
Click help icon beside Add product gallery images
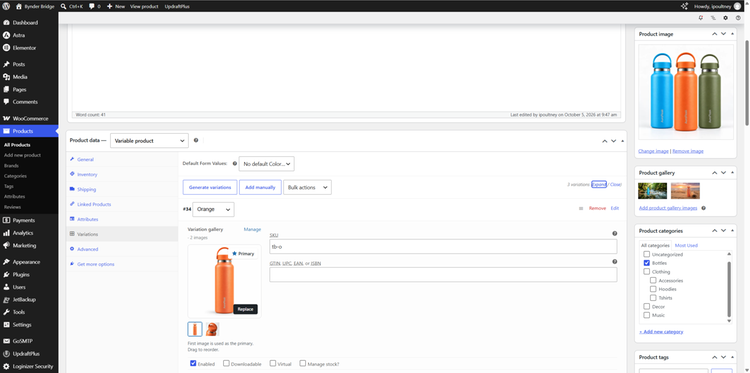(703, 208)
